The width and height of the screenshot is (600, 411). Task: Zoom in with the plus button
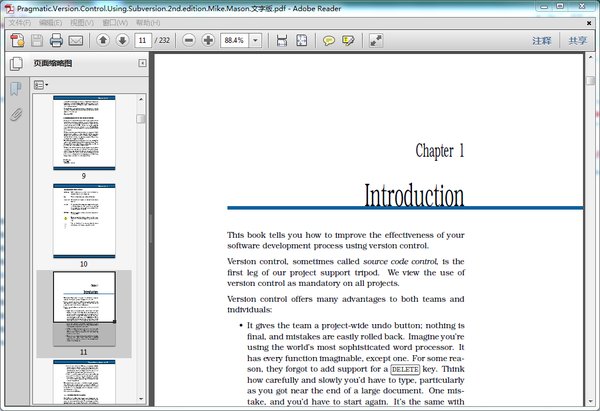tap(208, 40)
